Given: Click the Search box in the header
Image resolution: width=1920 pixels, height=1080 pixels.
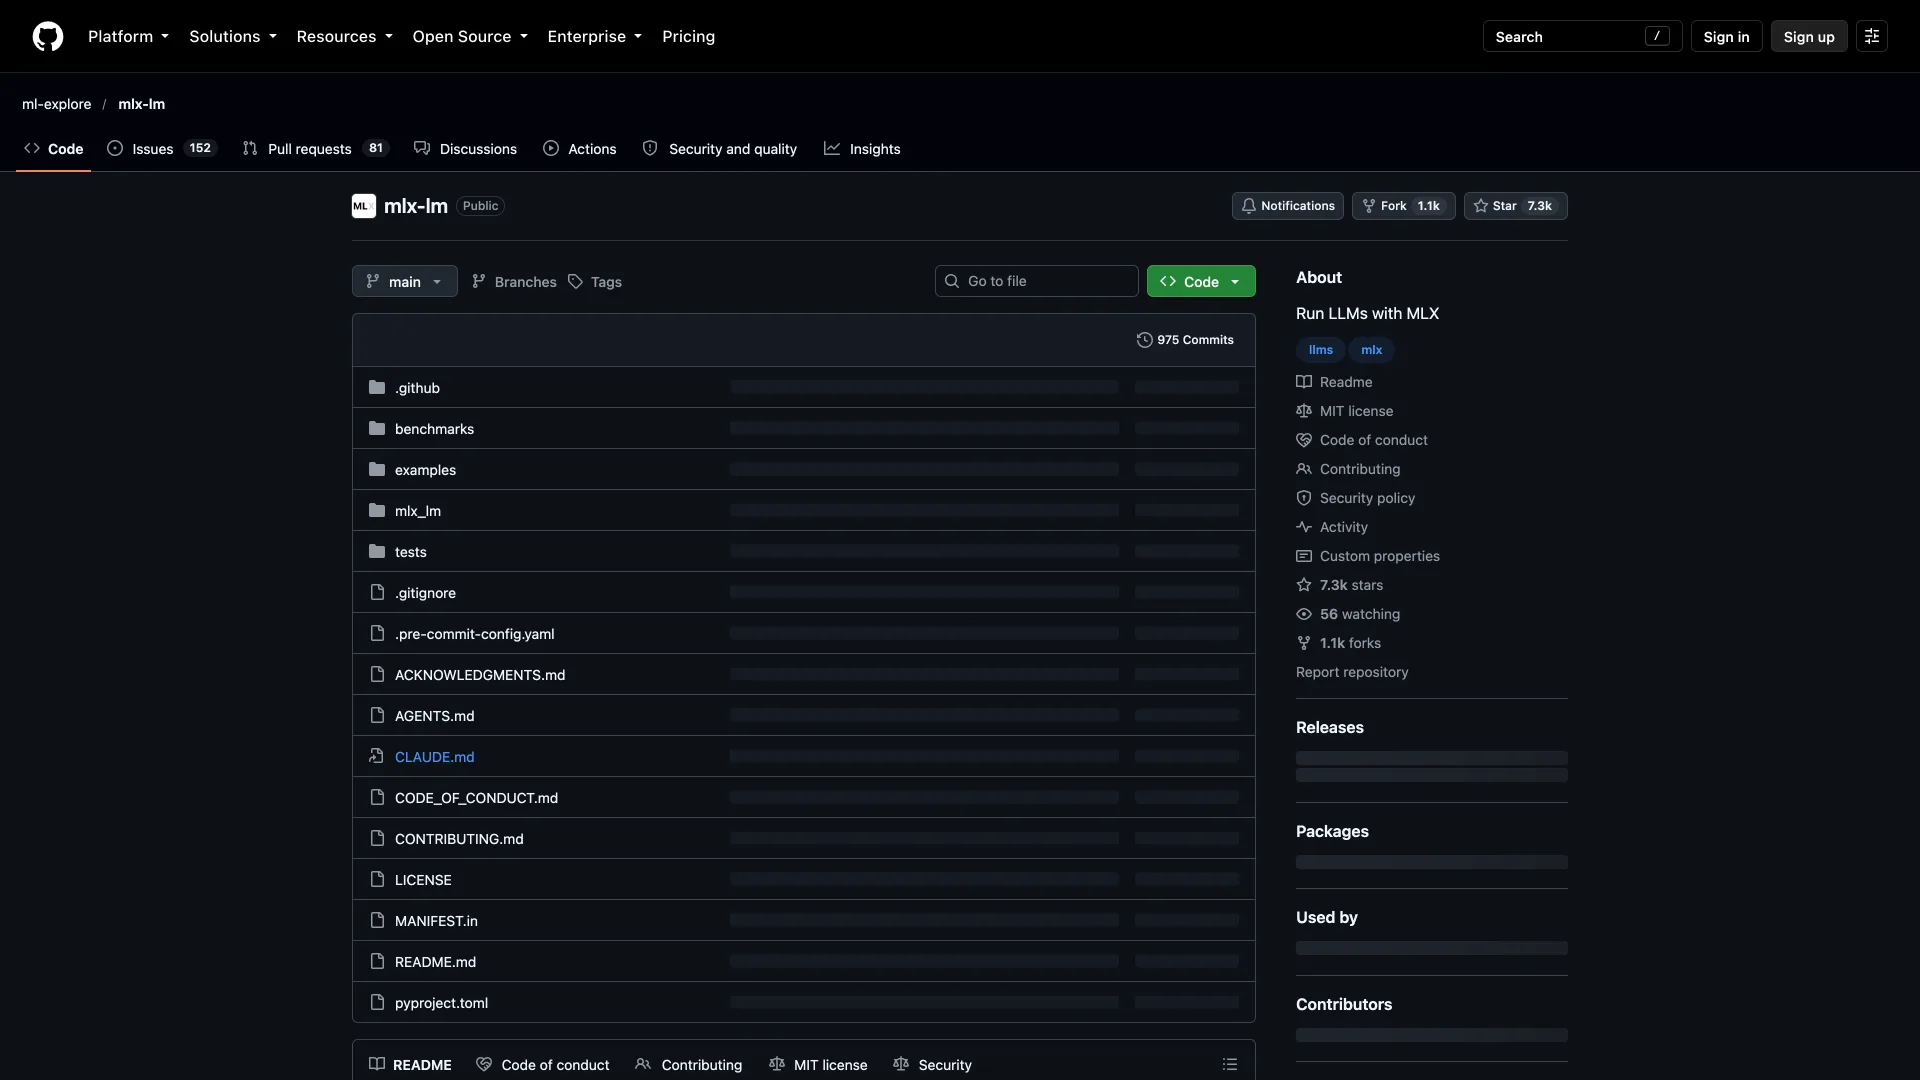Looking at the screenshot, I should pos(1582,37).
